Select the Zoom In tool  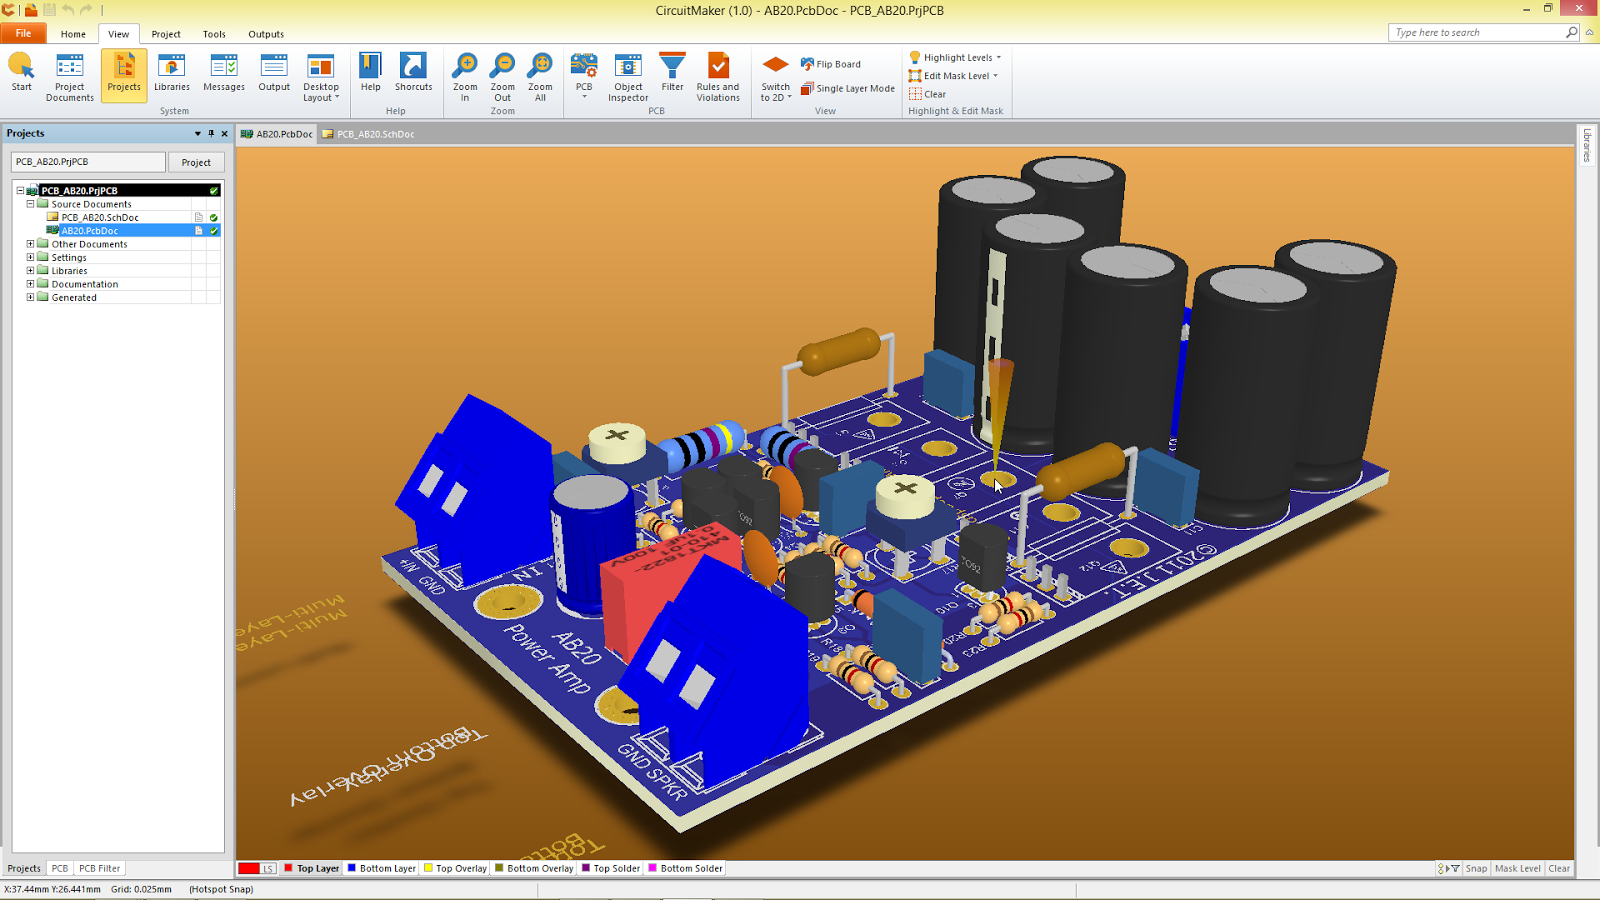tap(464, 75)
